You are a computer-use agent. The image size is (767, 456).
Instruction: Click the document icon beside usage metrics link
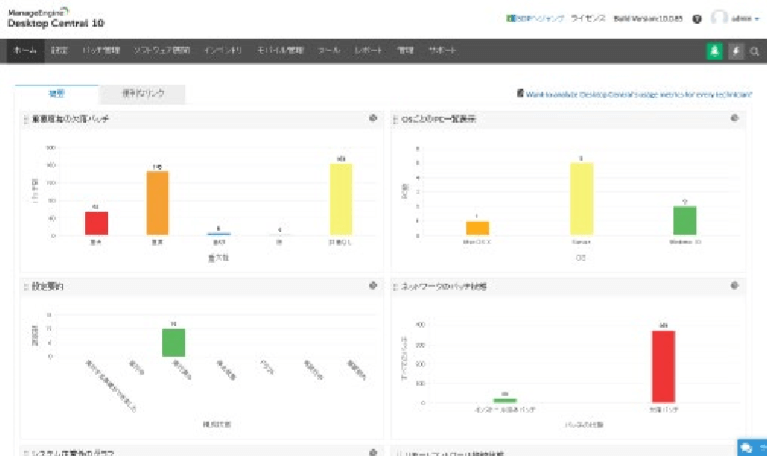(520, 93)
